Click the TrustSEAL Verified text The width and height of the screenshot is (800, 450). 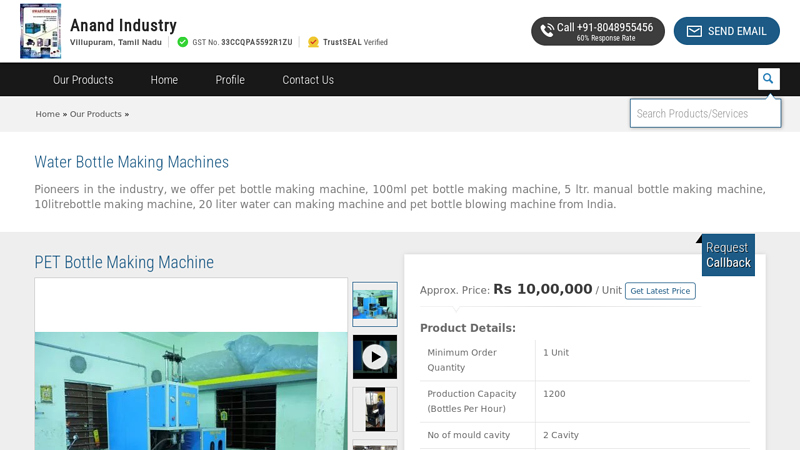pyautogui.click(x=355, y=42)
